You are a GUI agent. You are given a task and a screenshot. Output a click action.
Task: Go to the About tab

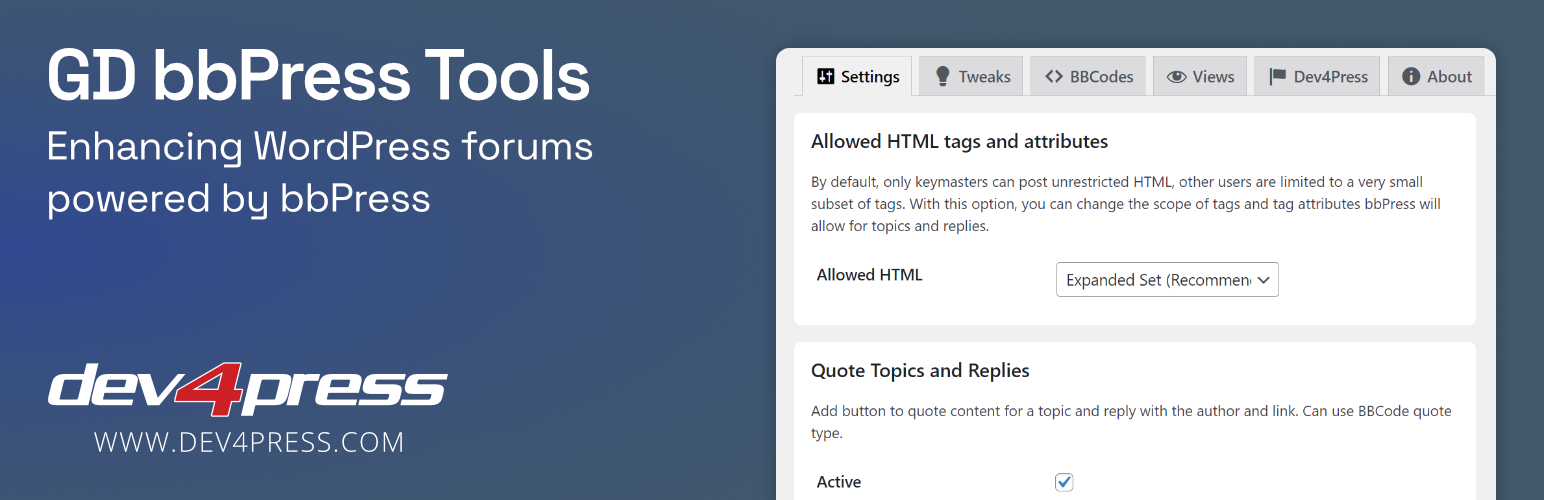tap(1436, 76)
